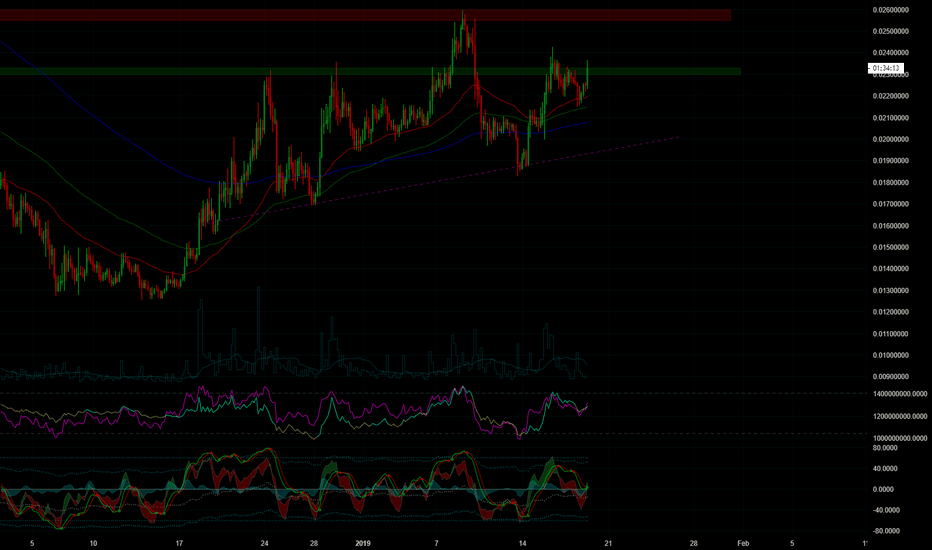This screenshot has width=932, height=550.
Task: Click the 0.01800000 price axis label
Action: tap(890, 183)
